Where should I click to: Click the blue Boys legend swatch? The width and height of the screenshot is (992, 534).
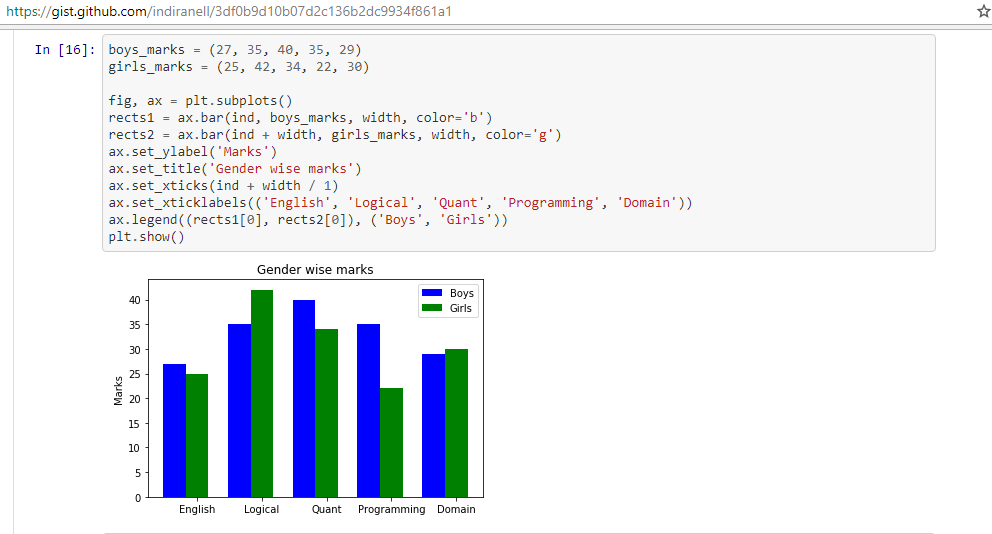point(432,293)
